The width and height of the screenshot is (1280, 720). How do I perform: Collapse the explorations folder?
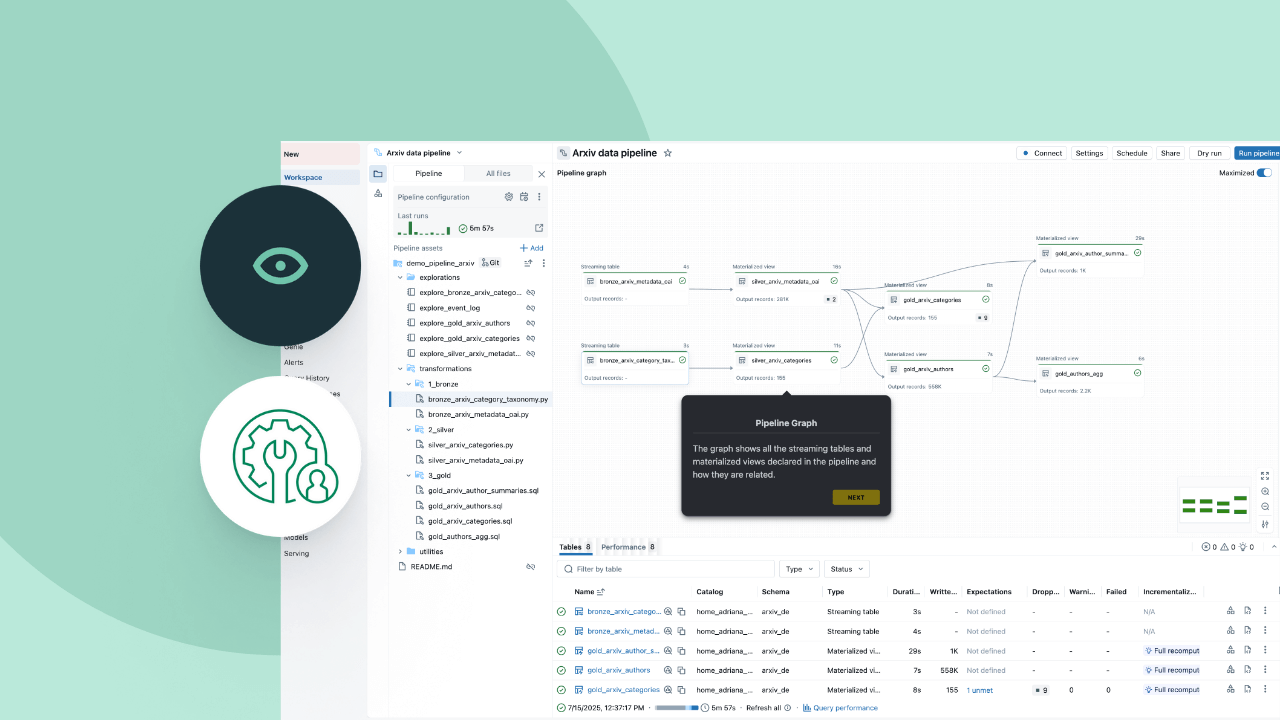400,277
